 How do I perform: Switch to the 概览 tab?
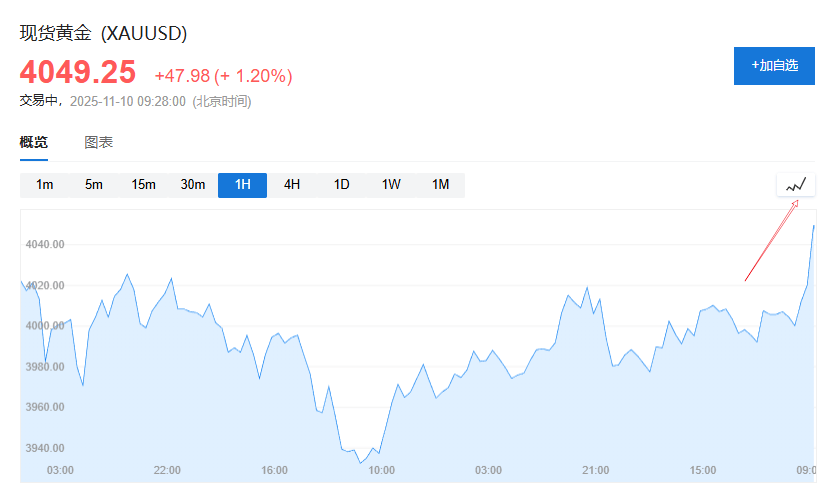(x=34, y=143)
